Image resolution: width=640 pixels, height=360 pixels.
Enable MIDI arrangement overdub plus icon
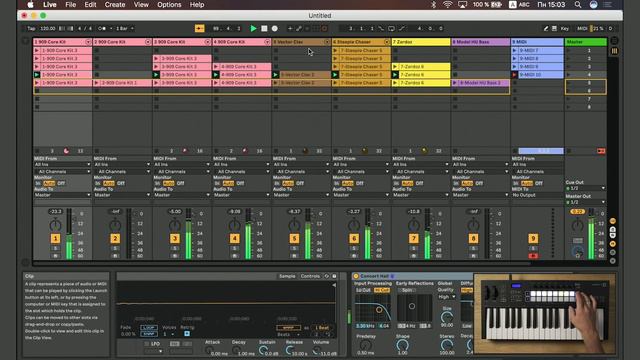pos(290,29)
